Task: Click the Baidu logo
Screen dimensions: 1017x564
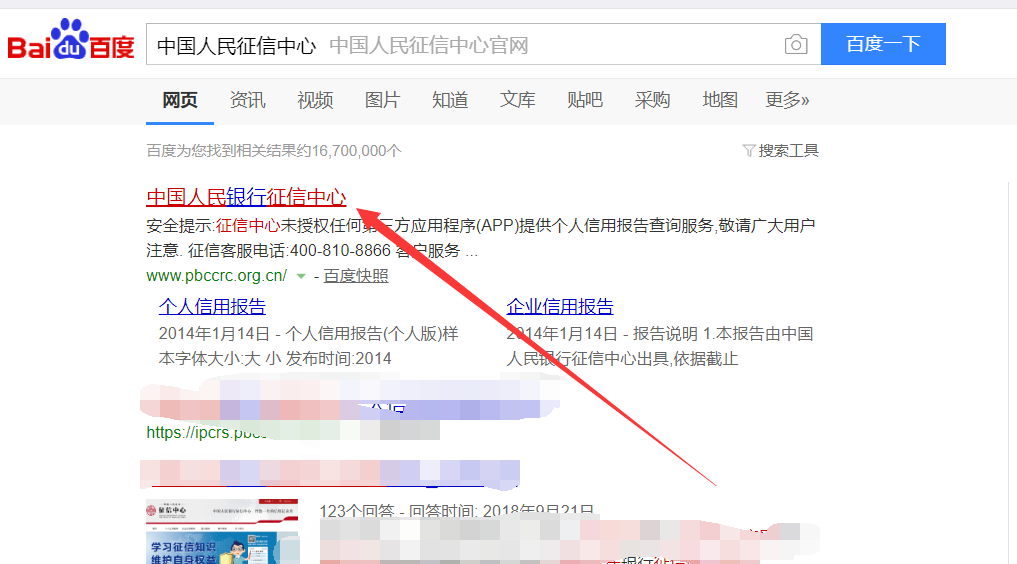Action: click(x=71, y=44)
